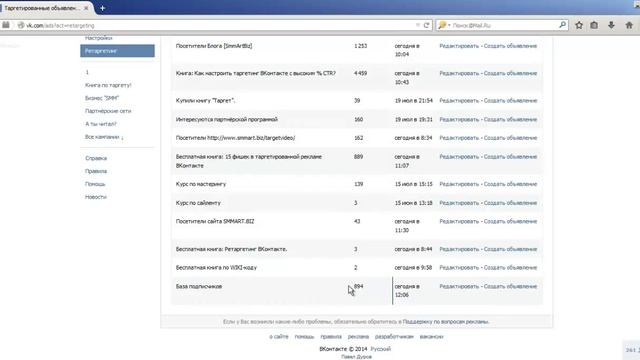Create ad for Интересуются партнёрской программой

pos(510,120)
